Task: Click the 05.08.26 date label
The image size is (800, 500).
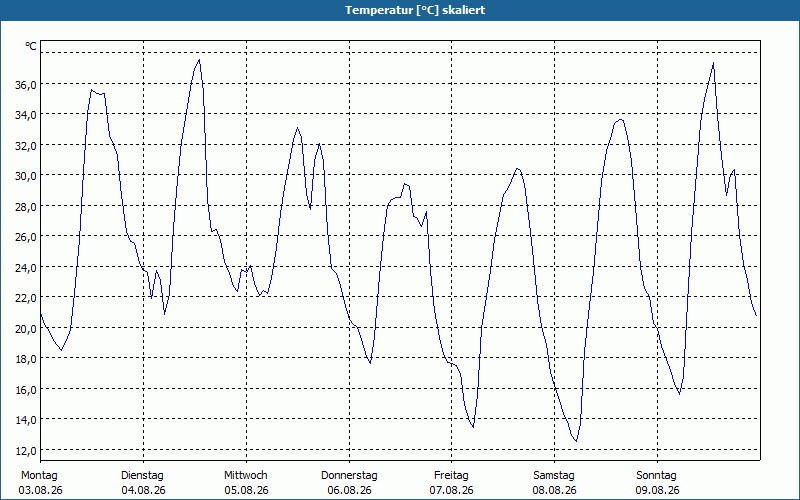Action: pos(246,490)
